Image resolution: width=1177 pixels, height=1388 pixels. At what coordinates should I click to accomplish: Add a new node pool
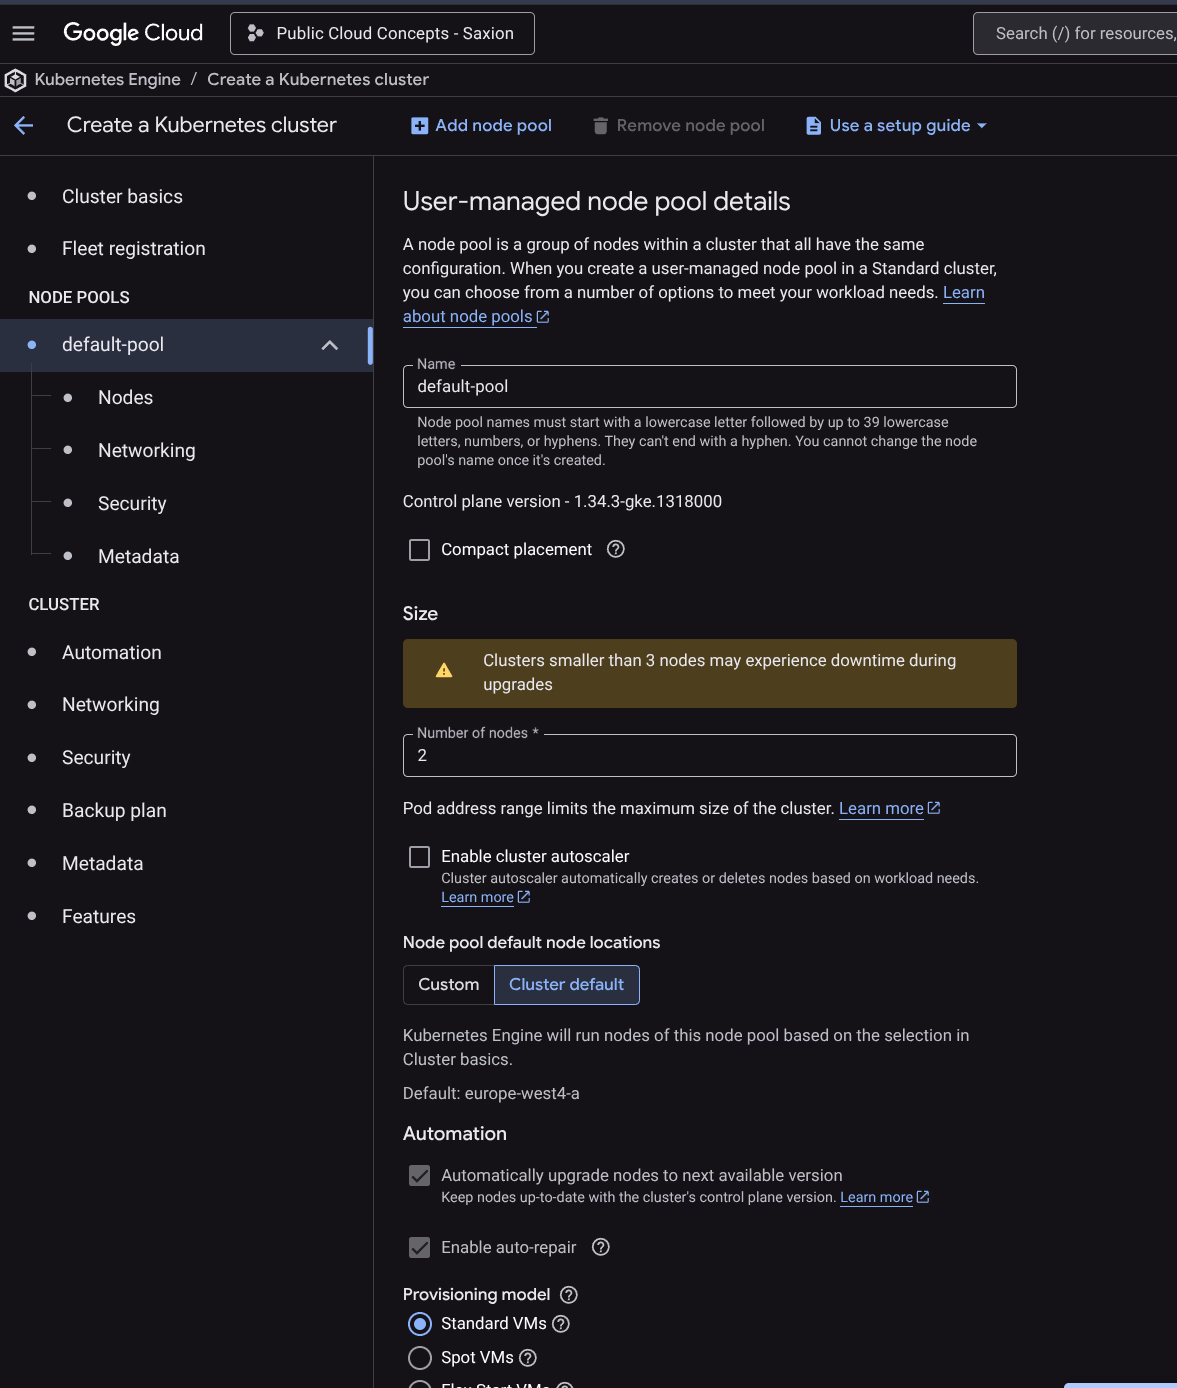point(481,125)
